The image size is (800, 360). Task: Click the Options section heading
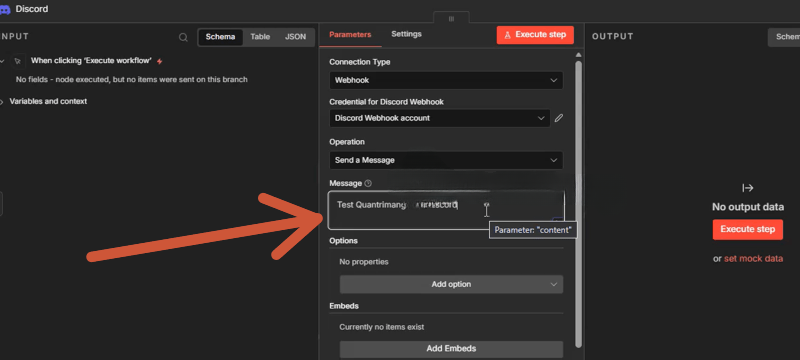coord(343,241)
